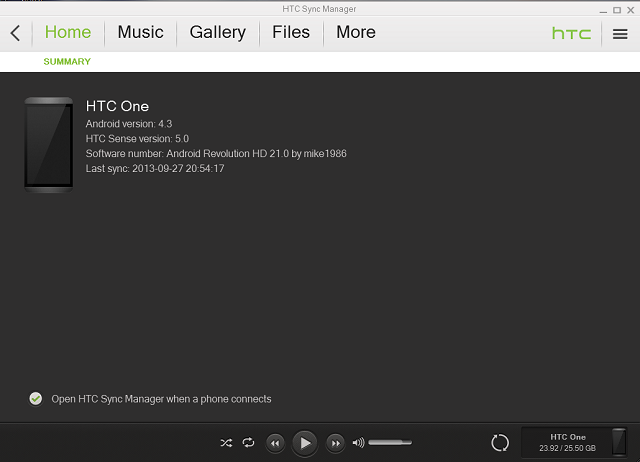Click the HTC One phone image

tap(49, 144)
